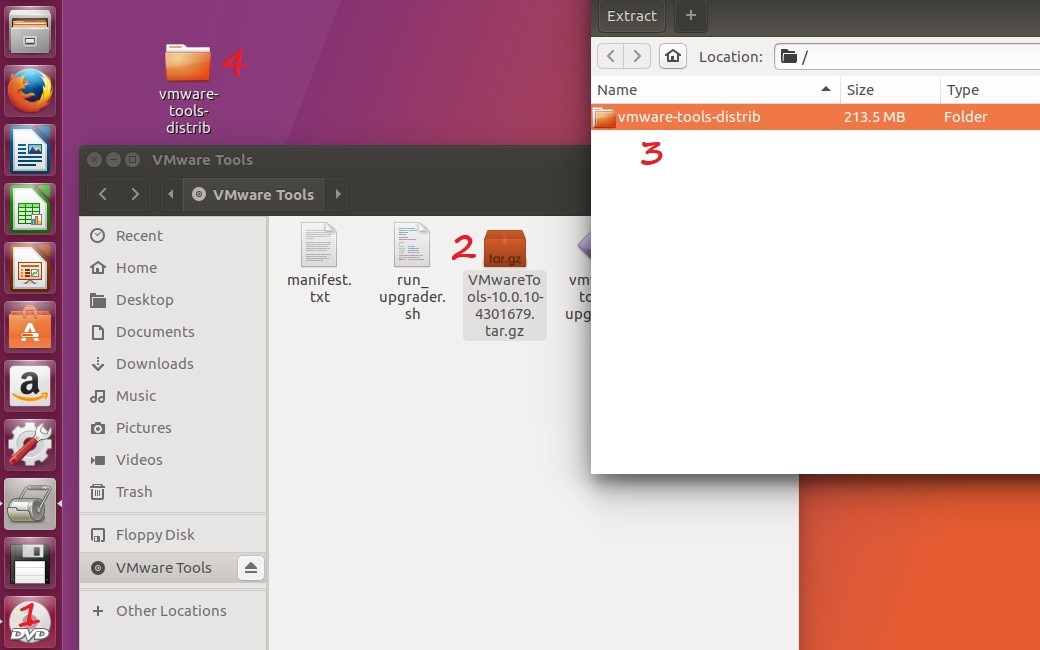Screen dimensions: 1040x650
Task: Click the Location field in Archive Manager
Action: click(907, 56)
